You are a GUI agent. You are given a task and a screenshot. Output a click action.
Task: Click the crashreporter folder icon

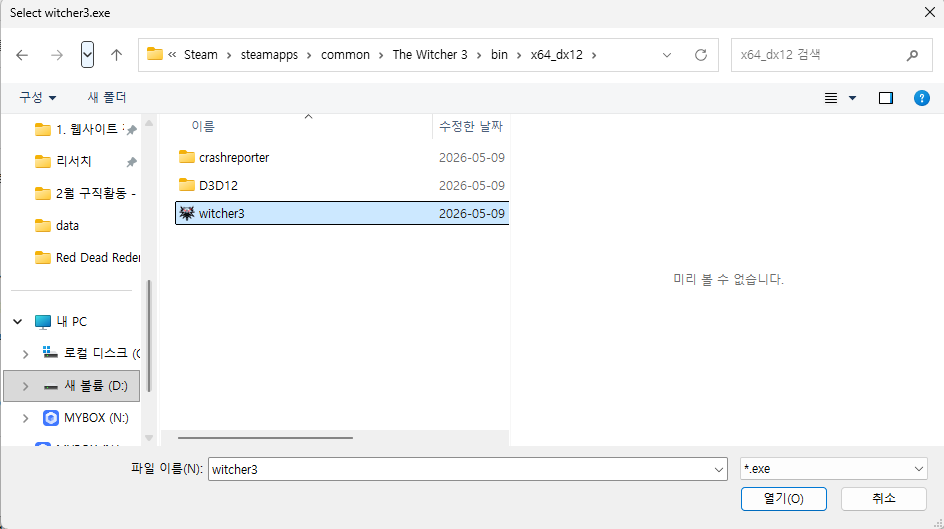coord(187,157)
